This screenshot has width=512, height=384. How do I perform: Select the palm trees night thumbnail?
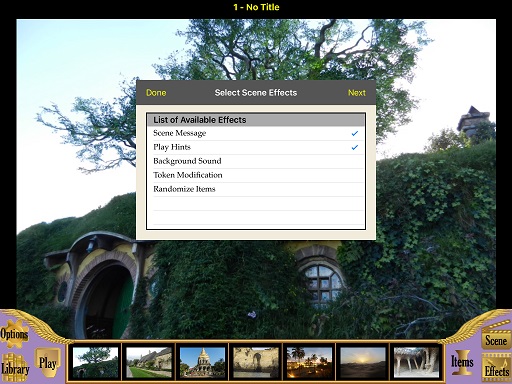(309, 362)
